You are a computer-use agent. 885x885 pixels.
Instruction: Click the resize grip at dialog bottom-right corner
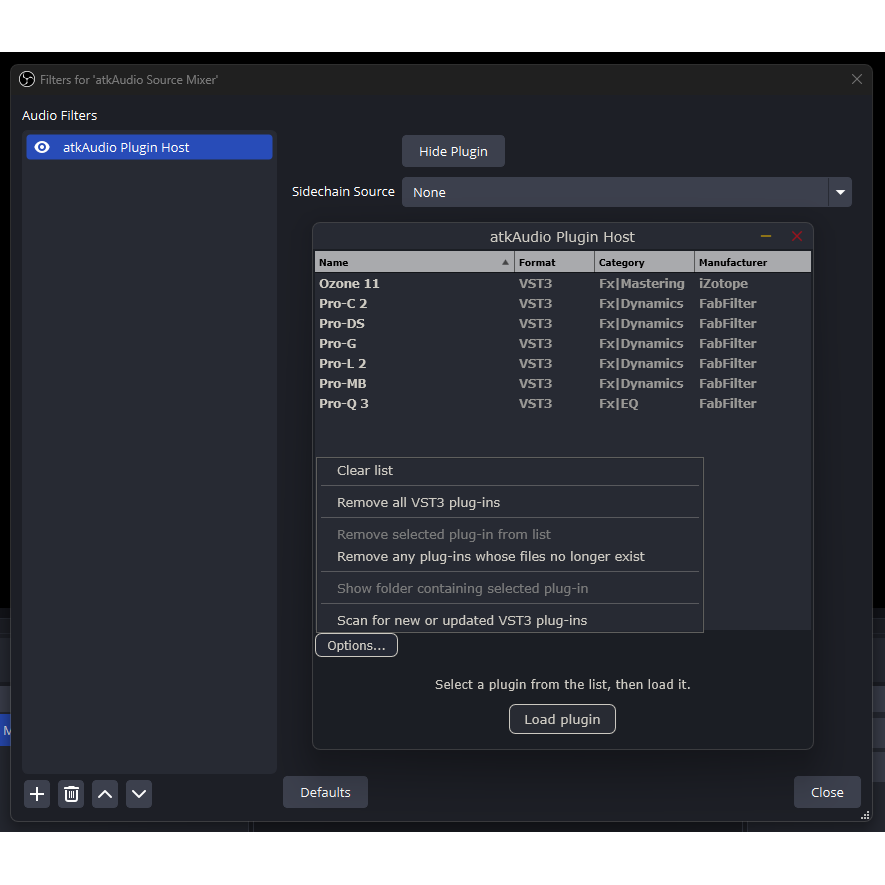coord(865,815)
